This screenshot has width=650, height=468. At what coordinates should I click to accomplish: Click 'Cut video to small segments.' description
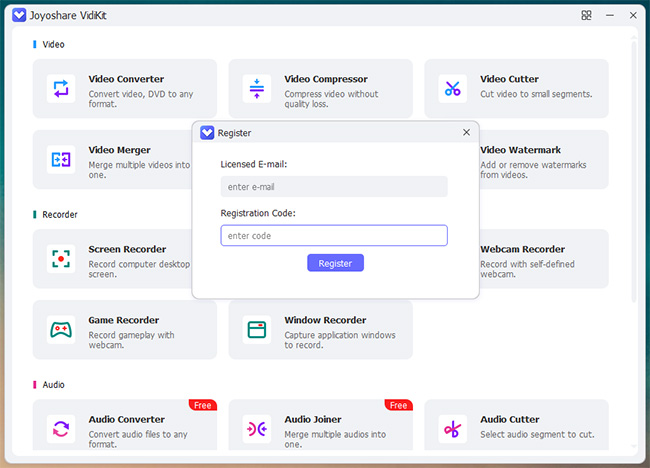click(x=536, y=94)
